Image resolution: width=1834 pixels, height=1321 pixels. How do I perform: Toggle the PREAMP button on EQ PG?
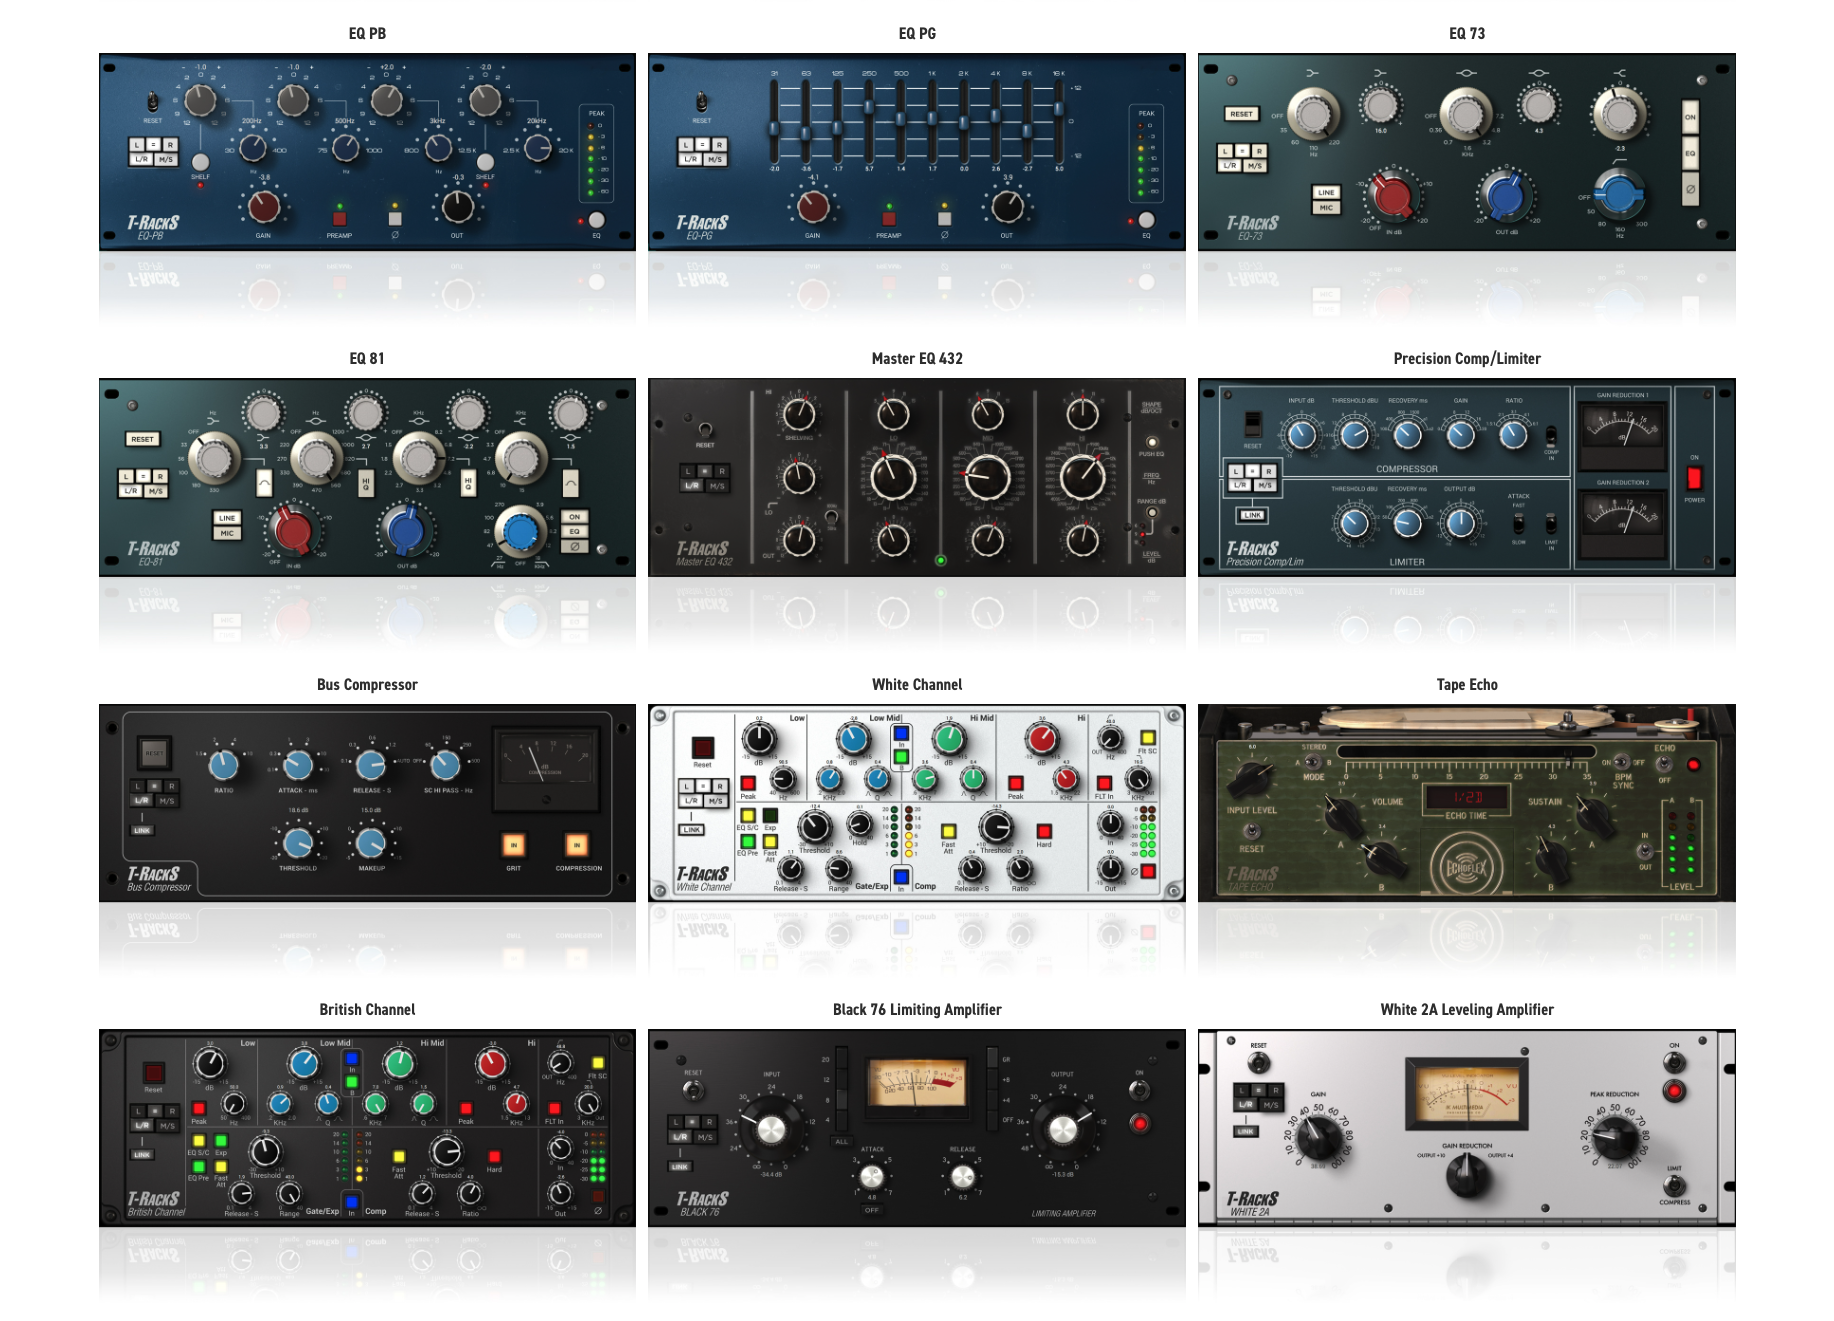(889, 218)
